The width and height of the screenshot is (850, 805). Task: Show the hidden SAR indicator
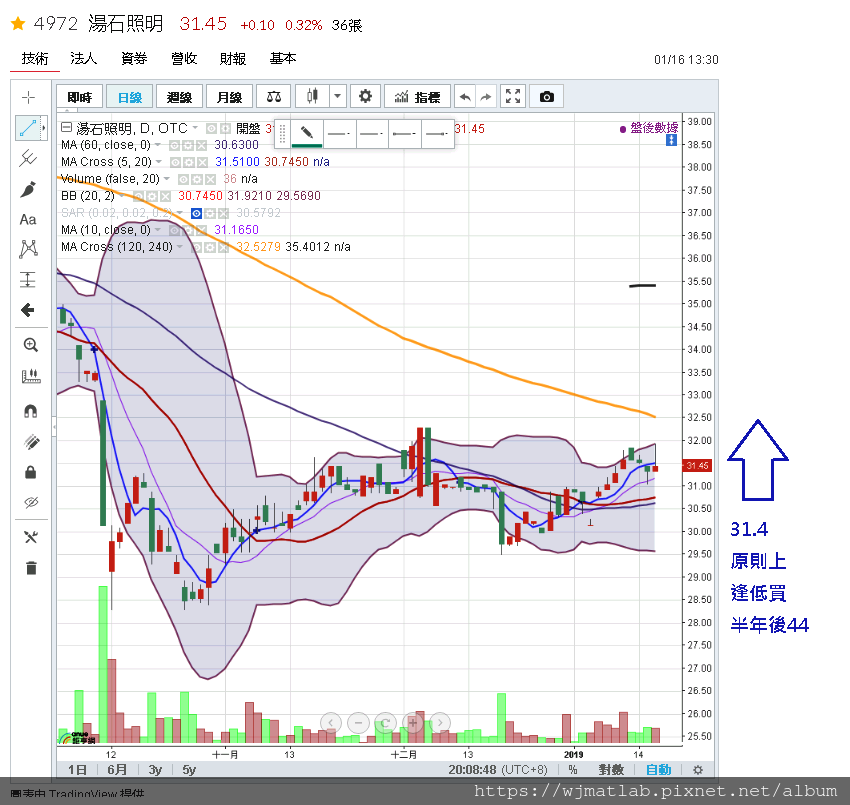pyautogui.click(x=196, y=214)
